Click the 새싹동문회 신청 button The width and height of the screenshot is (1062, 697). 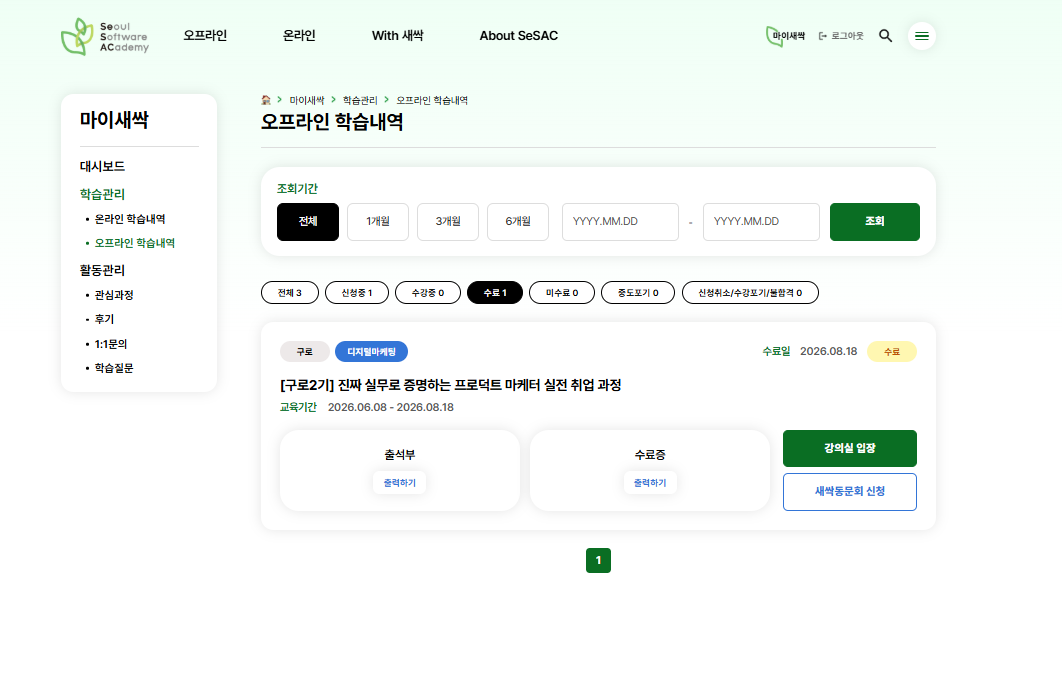click(850, 492)
